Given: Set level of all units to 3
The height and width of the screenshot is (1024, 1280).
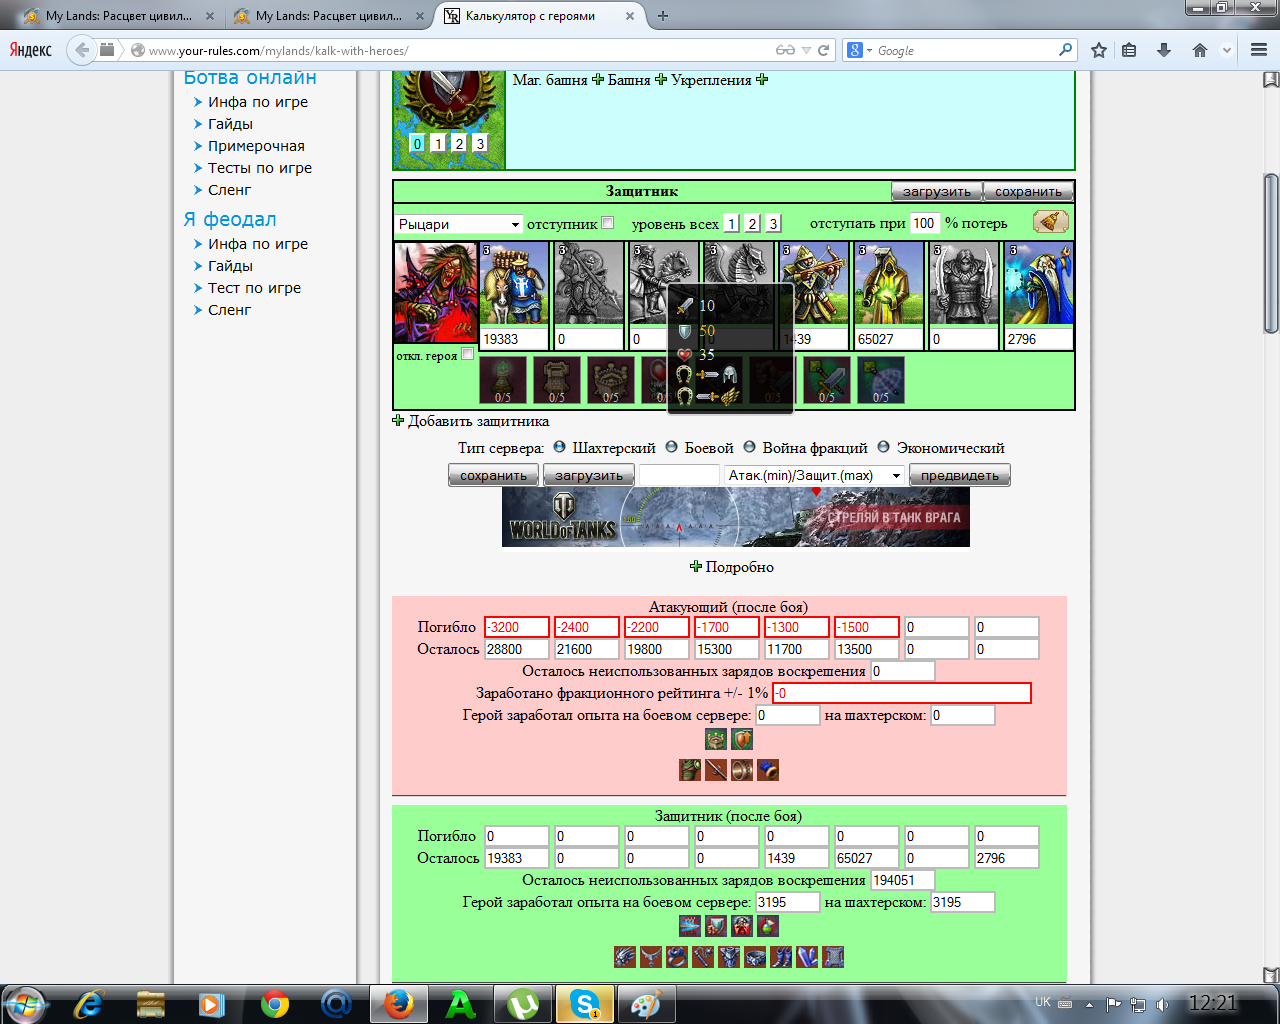Looking at the screenshot, I should pyautogui.click(x=774, y=224).
